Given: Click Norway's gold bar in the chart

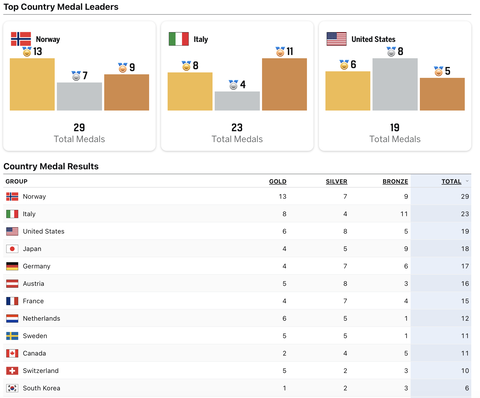Looking at the screenshot, I should pos(32,84).
